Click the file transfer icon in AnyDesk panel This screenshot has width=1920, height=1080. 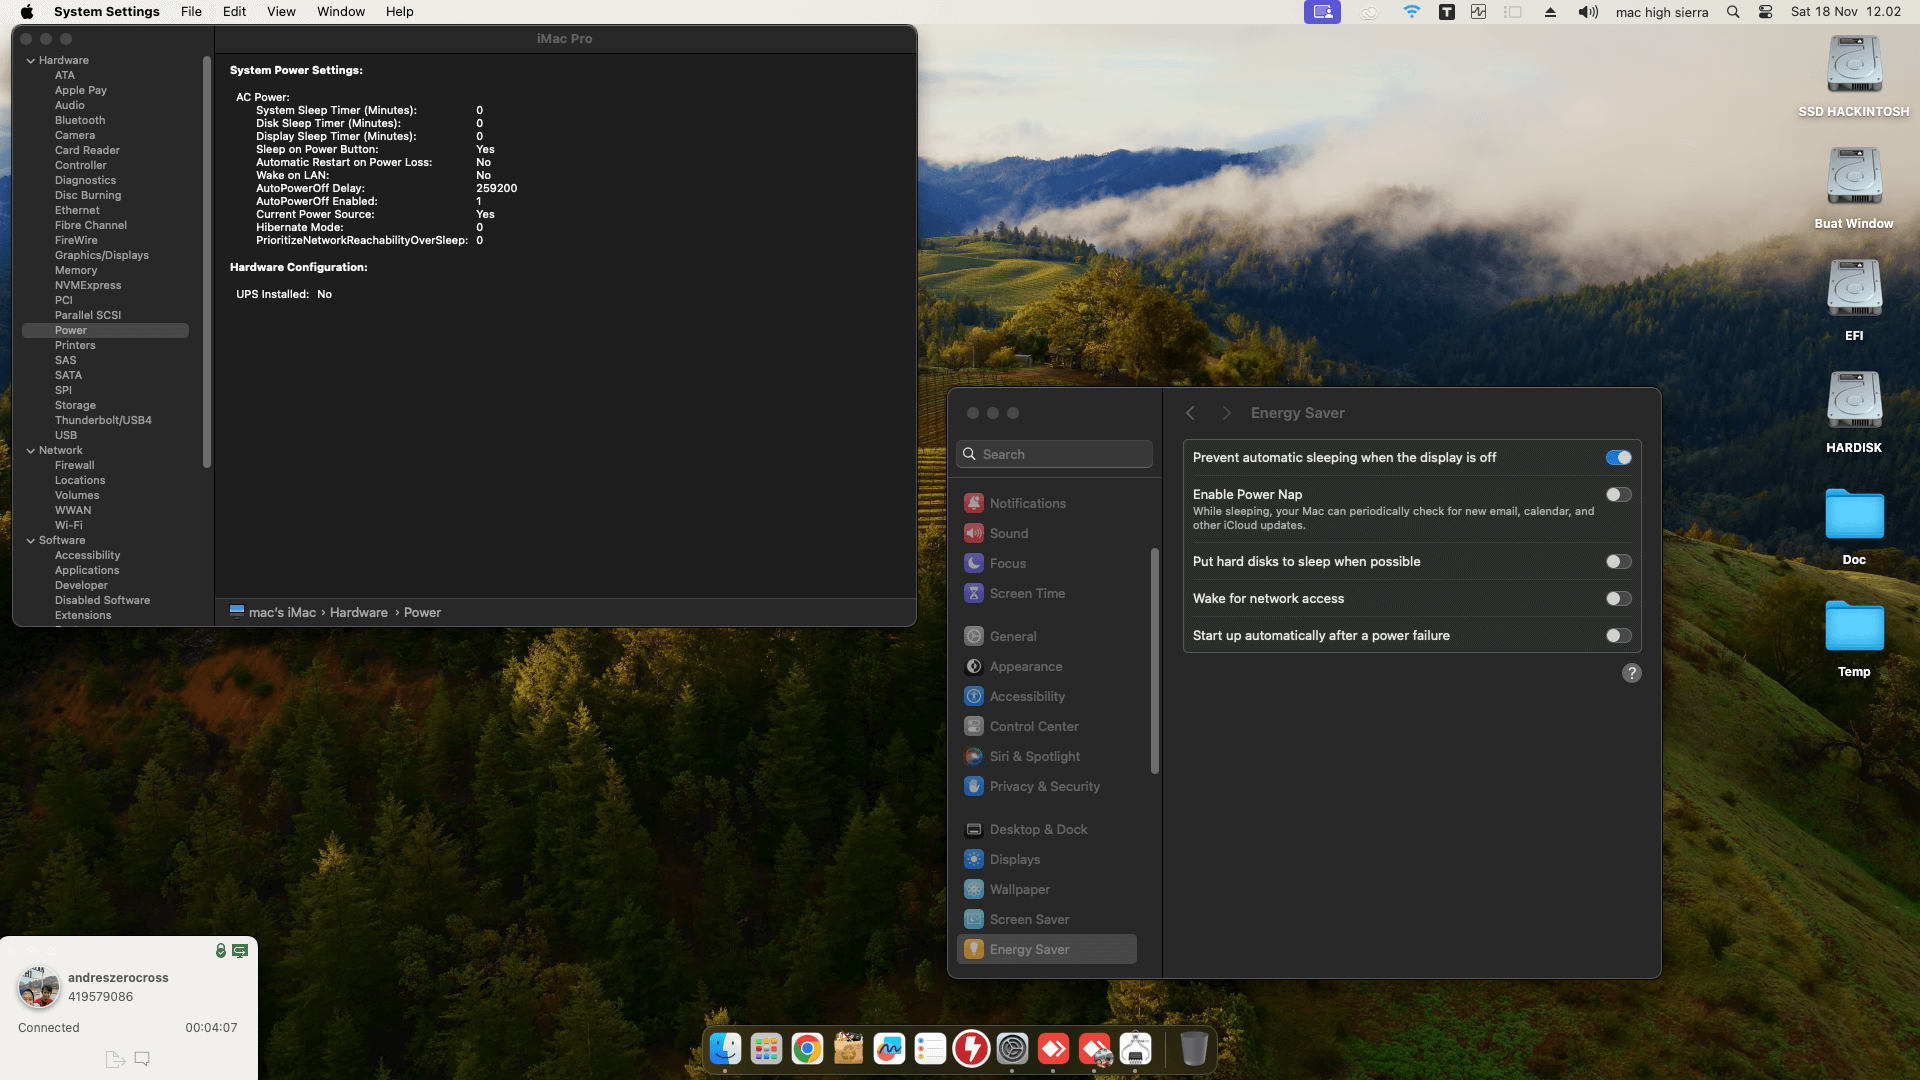pos(115,1058)
